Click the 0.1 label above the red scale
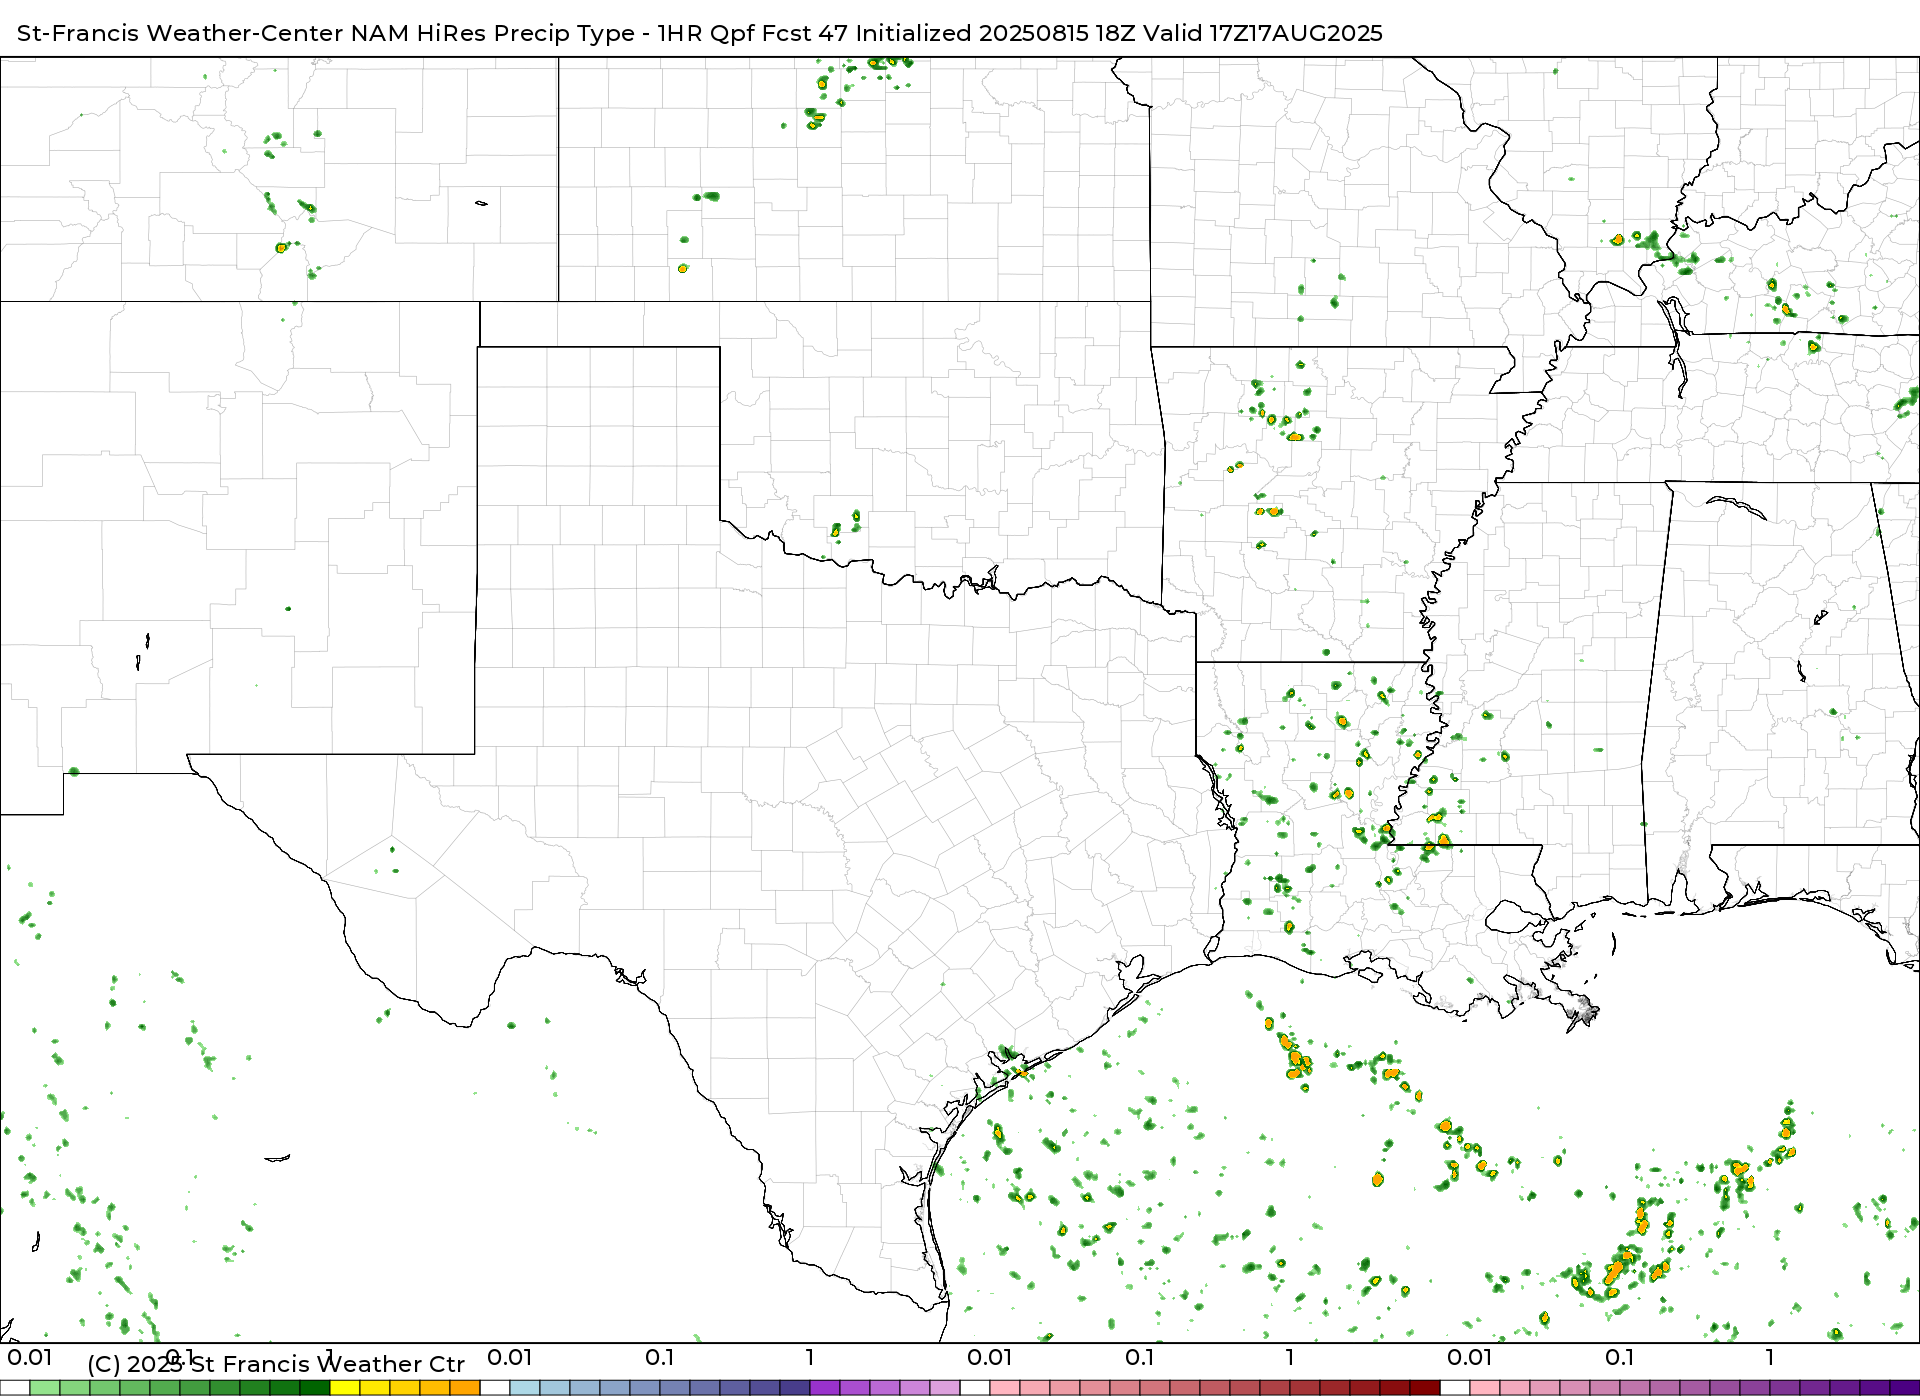This screenshot has height=1400, width=1920. point(1140,1357)
